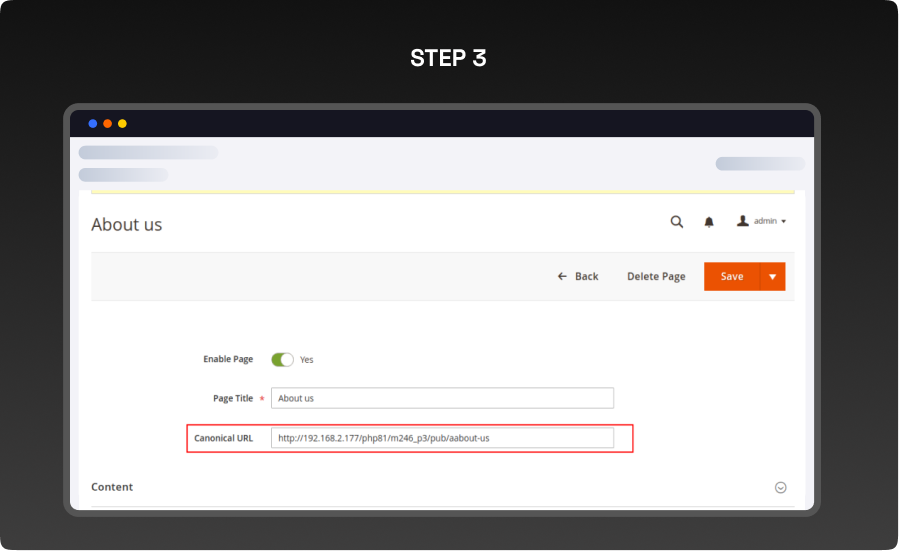
Task: Focus the Page Title input field
Action: 442,398
